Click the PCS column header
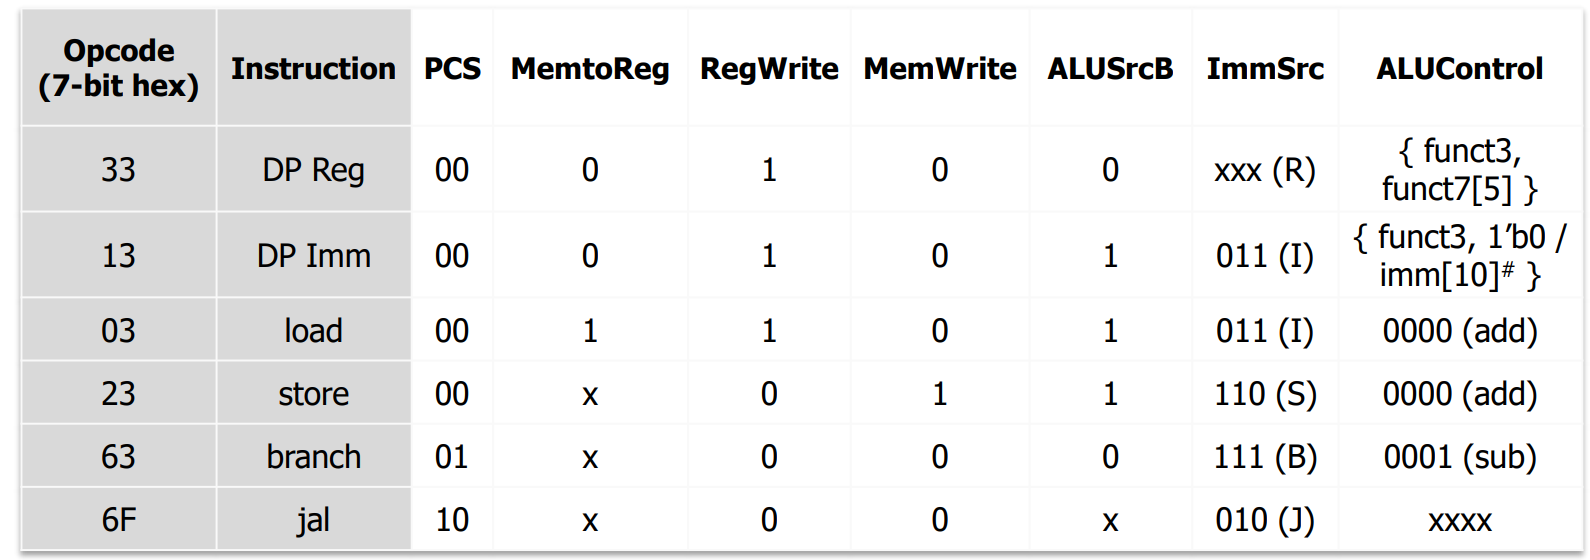Image resolution: width=1590 pixels, height=560 pixels. click(452, 68)
